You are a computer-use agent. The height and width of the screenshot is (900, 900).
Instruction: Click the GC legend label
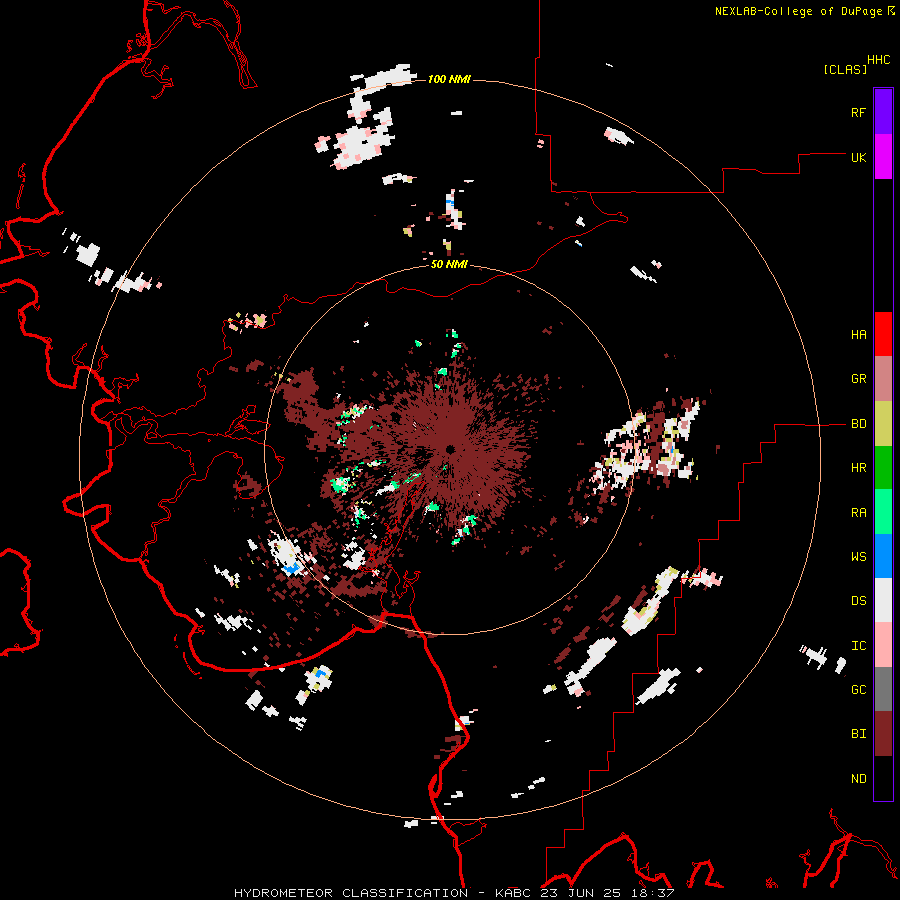pyautogui.click(x=858, y=690)
